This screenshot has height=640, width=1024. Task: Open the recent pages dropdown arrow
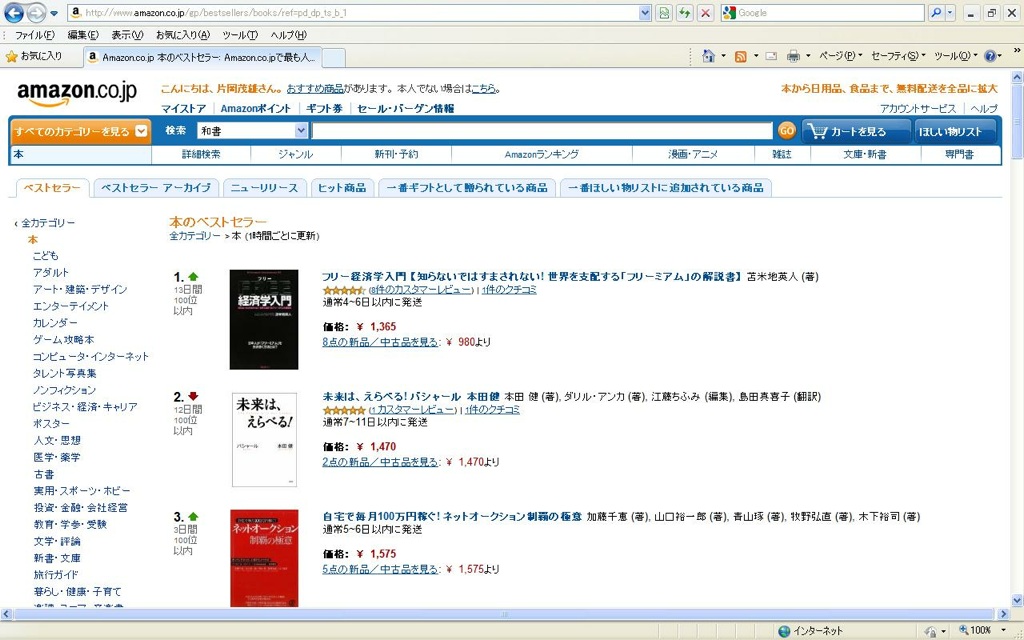click(x=54, y=13)
